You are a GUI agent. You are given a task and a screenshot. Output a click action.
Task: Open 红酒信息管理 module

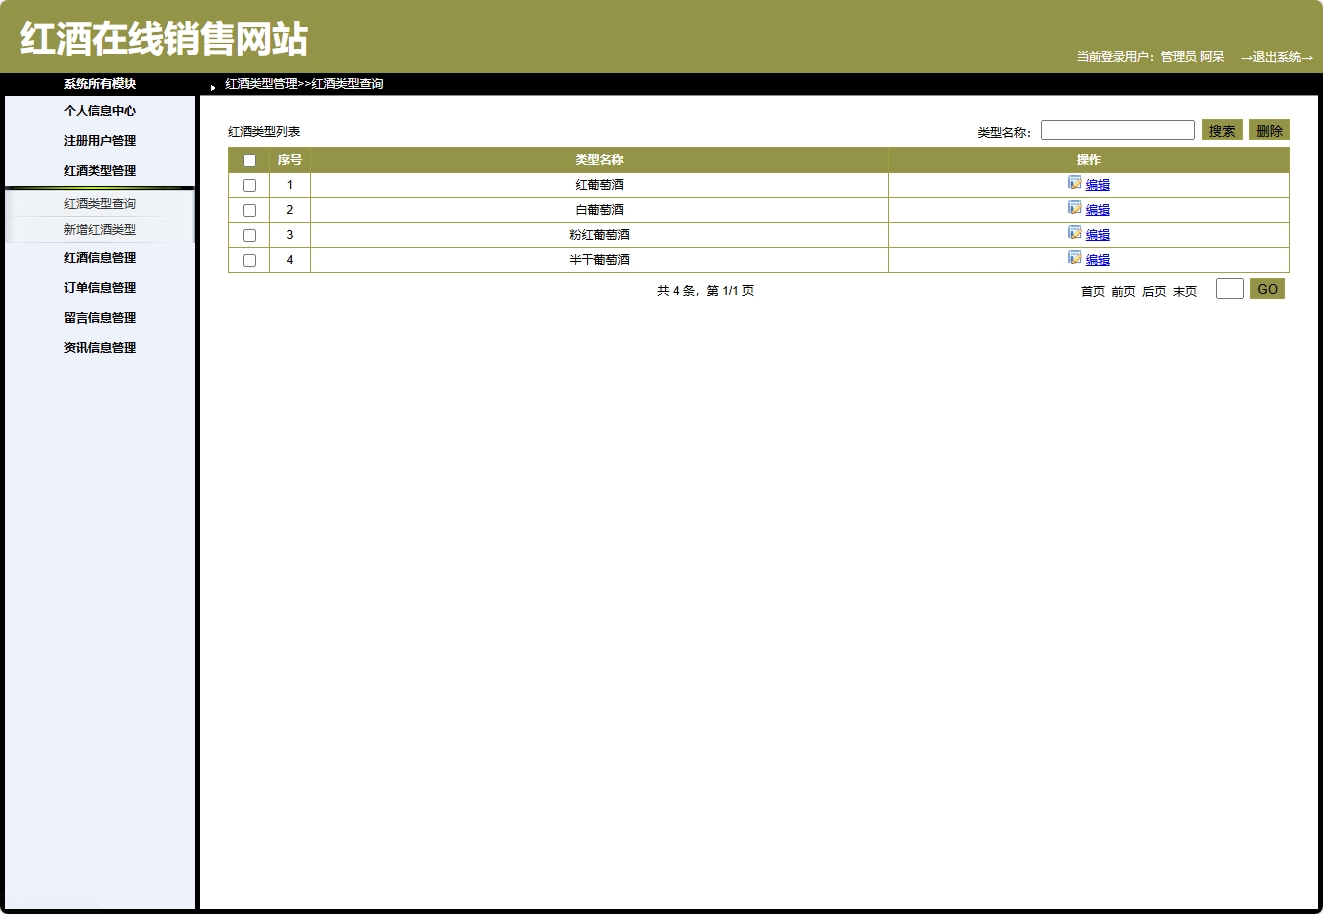coord(99,257)
